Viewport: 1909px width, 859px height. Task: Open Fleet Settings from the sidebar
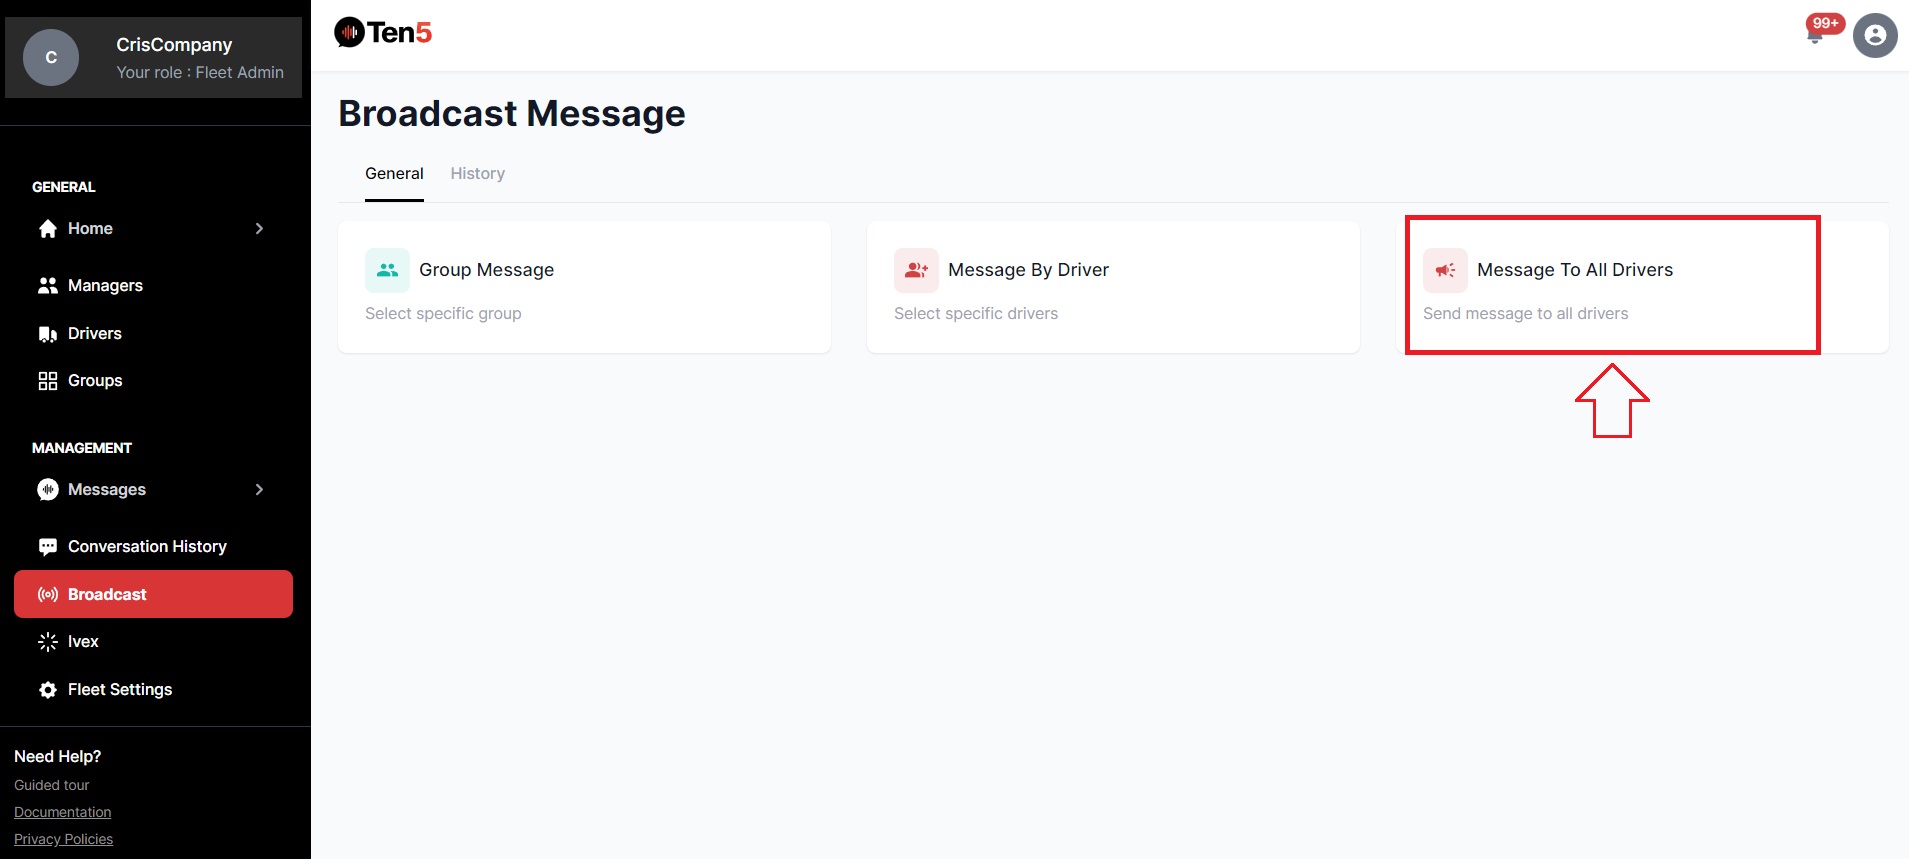click(x=119, y=690)
